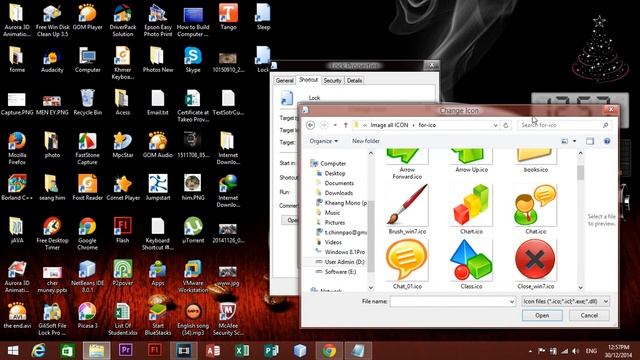Select the Chat.ico file icon
Screen dimensions: 640x360
536,205
